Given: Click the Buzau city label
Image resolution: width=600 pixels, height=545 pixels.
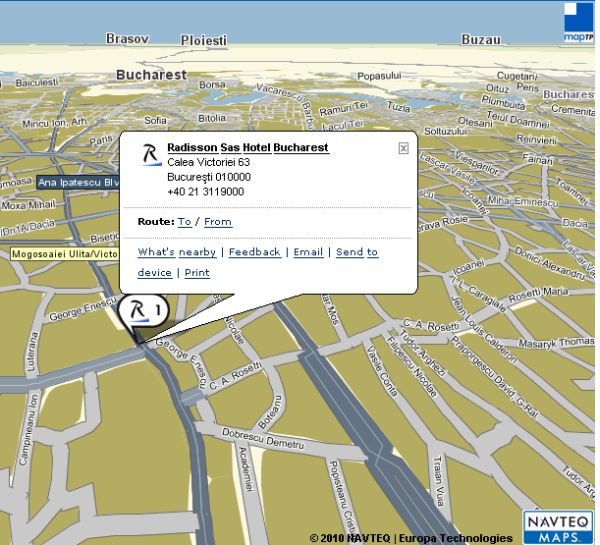Looking at the screenshot, I should point(481,39).
